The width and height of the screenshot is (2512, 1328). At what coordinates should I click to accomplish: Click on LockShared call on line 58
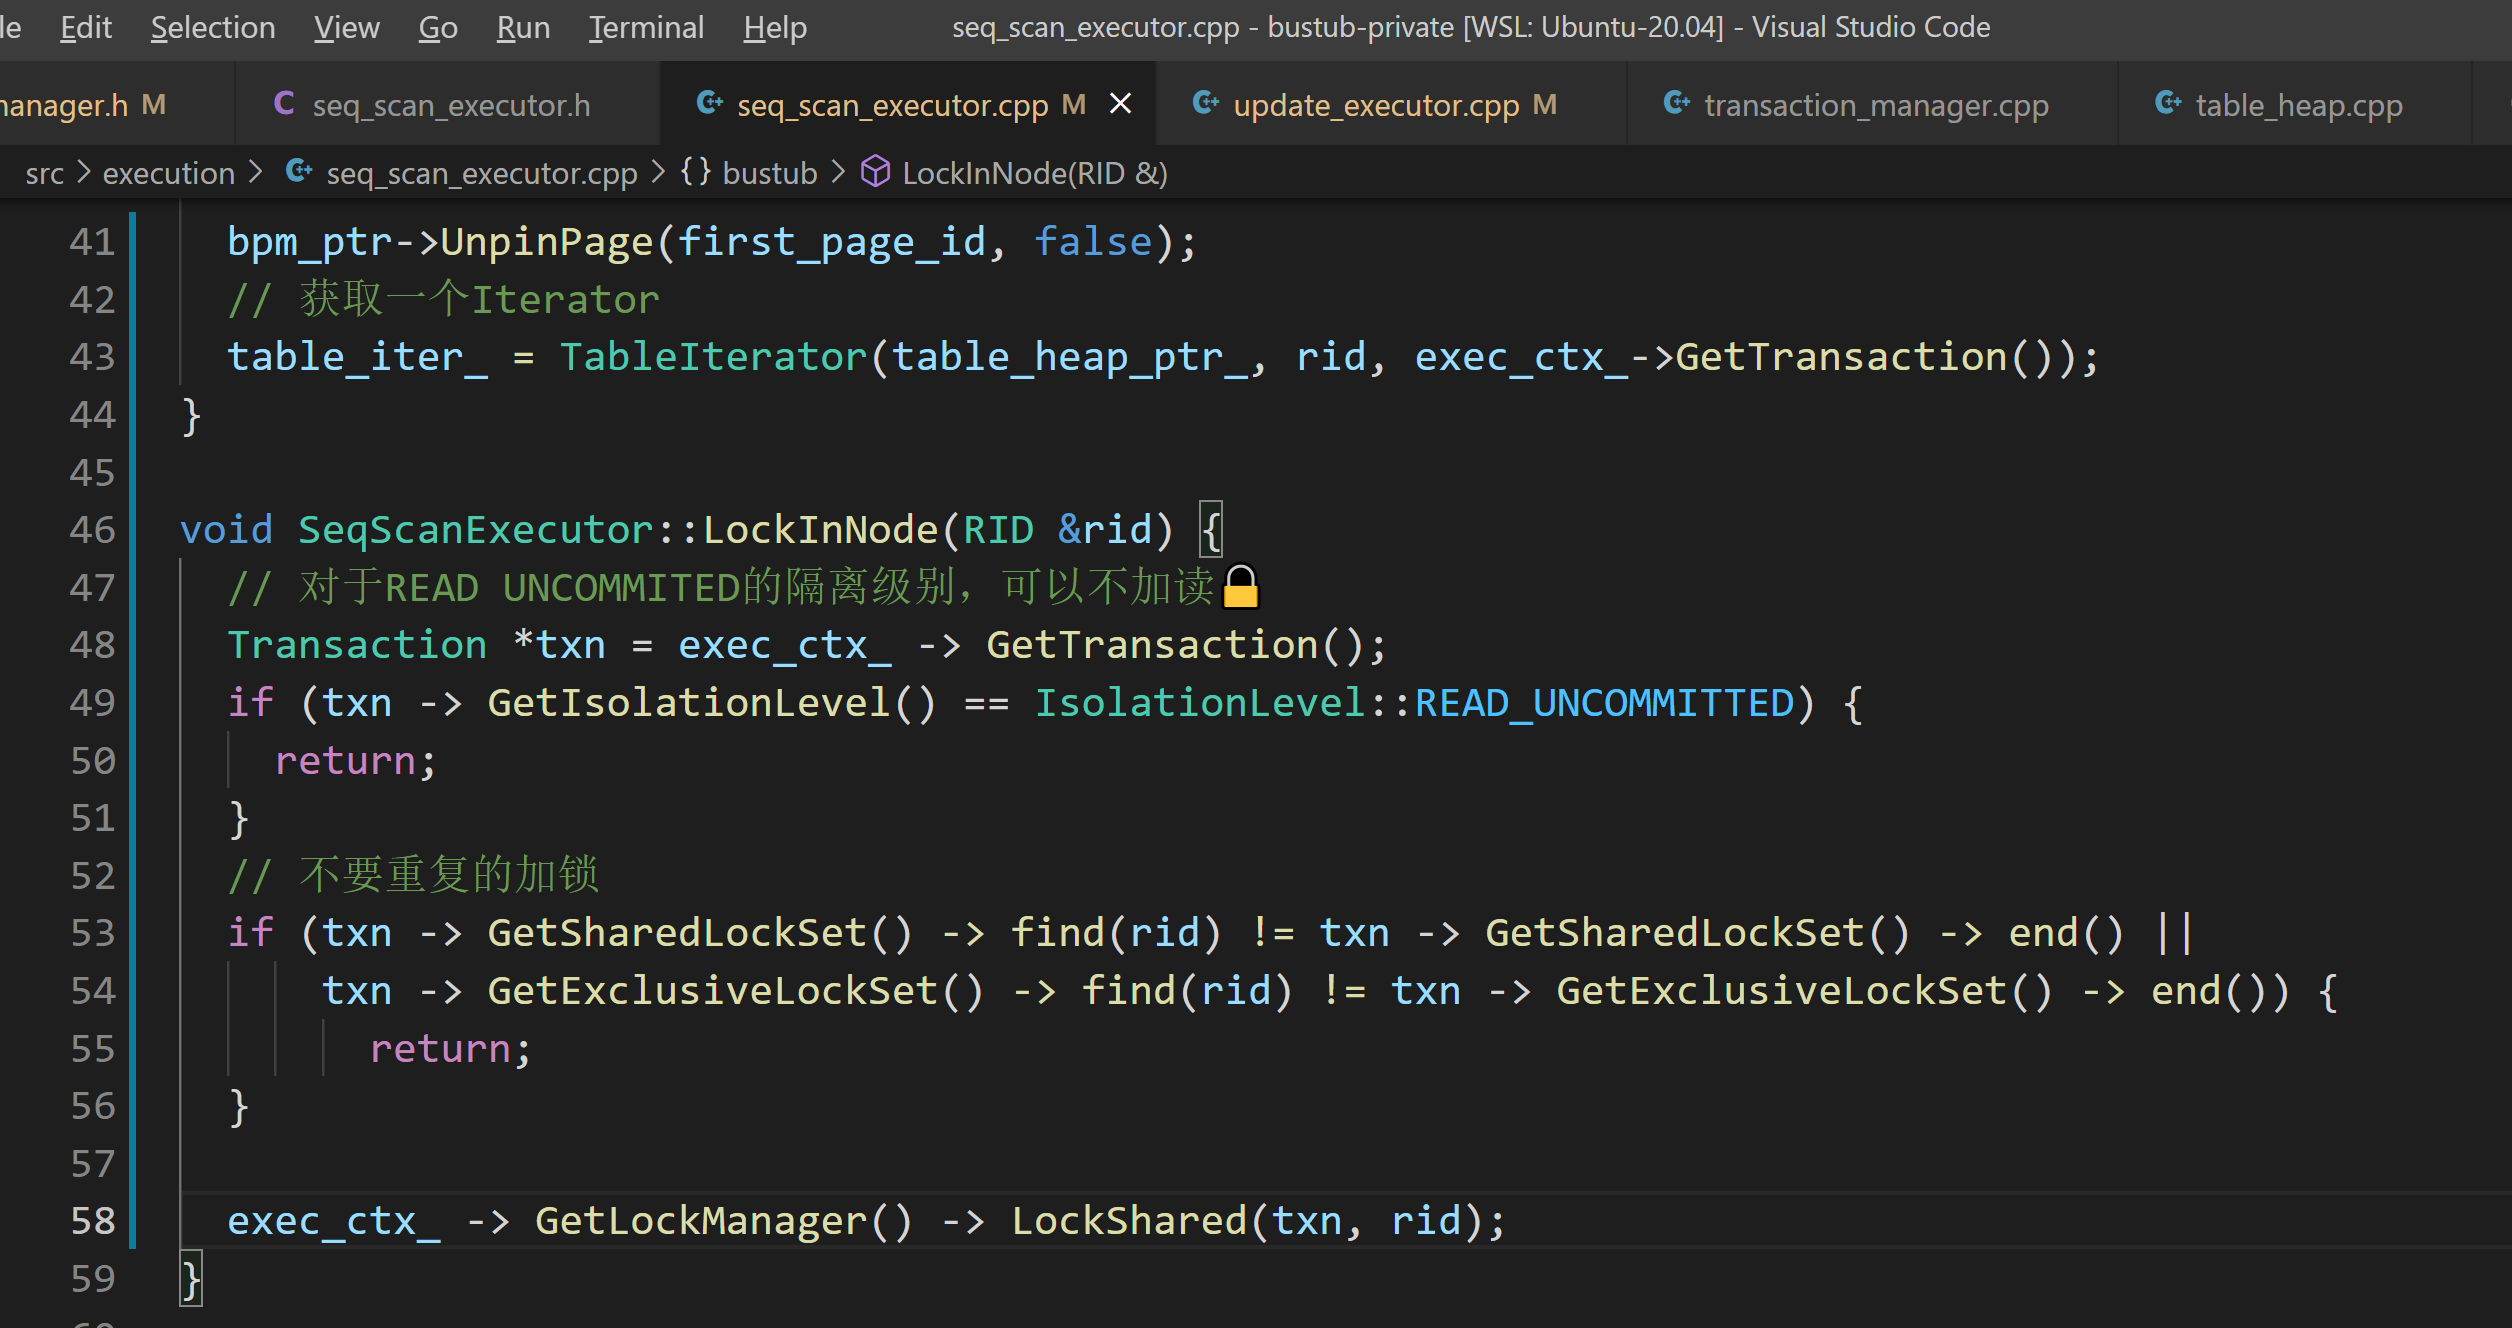click(1128, 1221)
